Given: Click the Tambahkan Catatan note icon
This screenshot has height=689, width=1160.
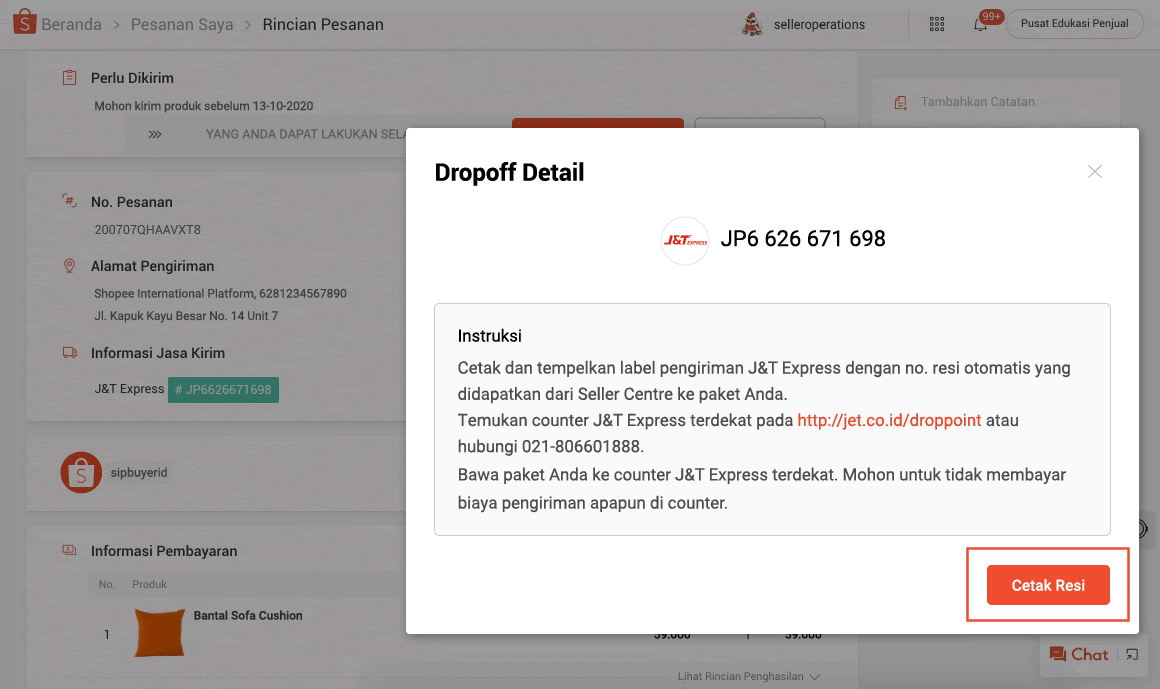Looking at the screenshot, I should pos(900,103).
